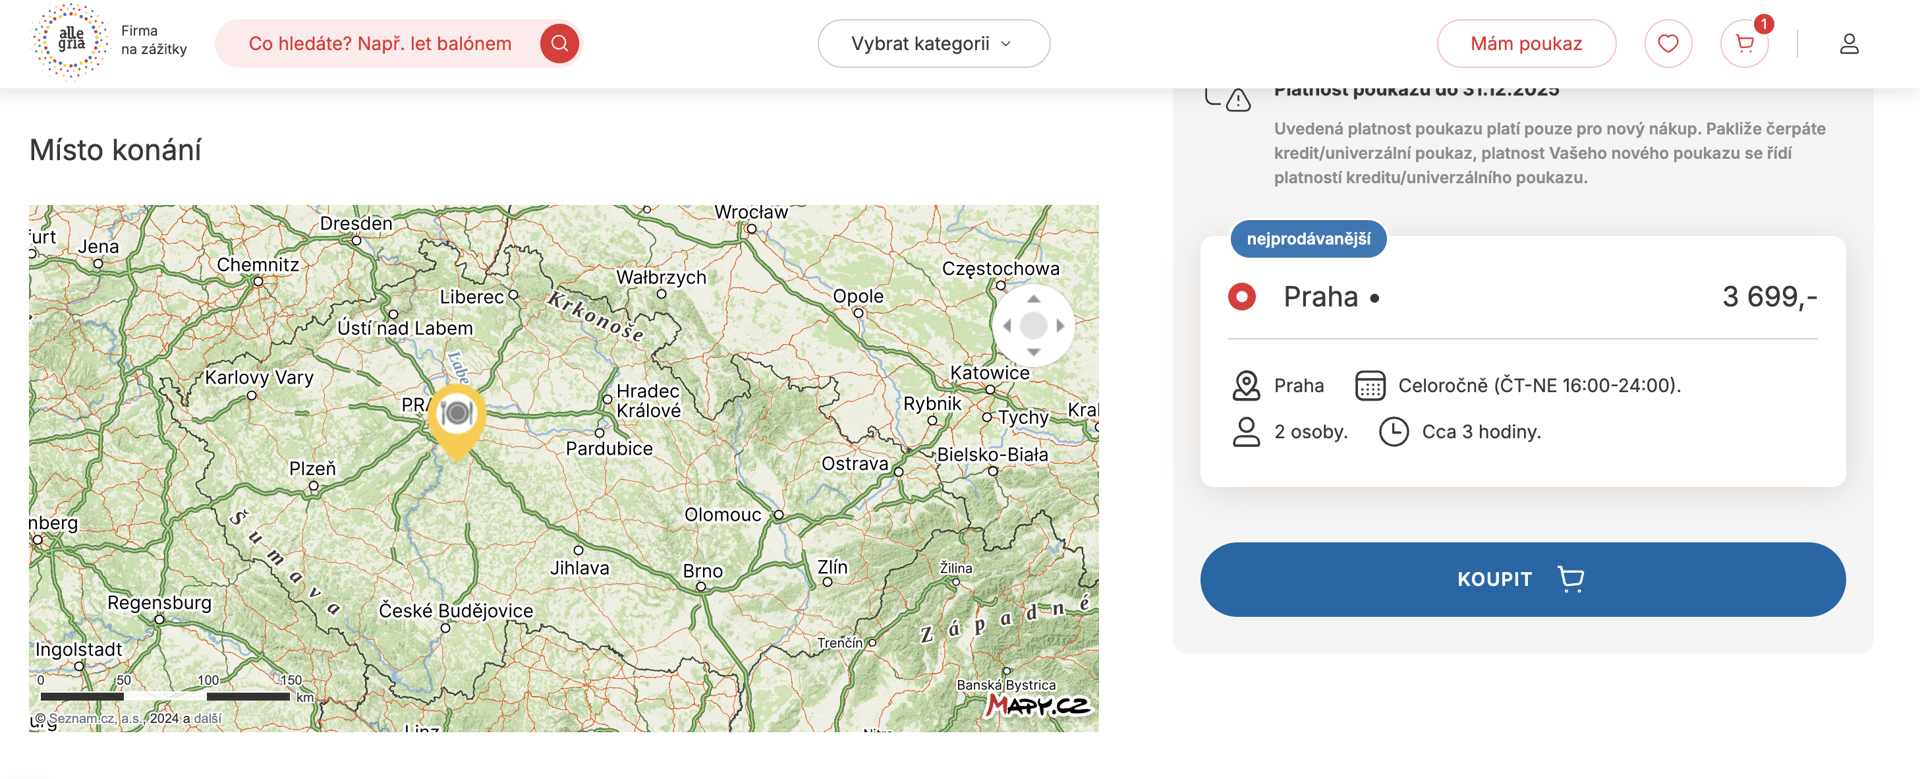The width and height of the screenshot is (1920, 779).
Task: Click the 'Liberec' label on map
Action: pos(472,297)
